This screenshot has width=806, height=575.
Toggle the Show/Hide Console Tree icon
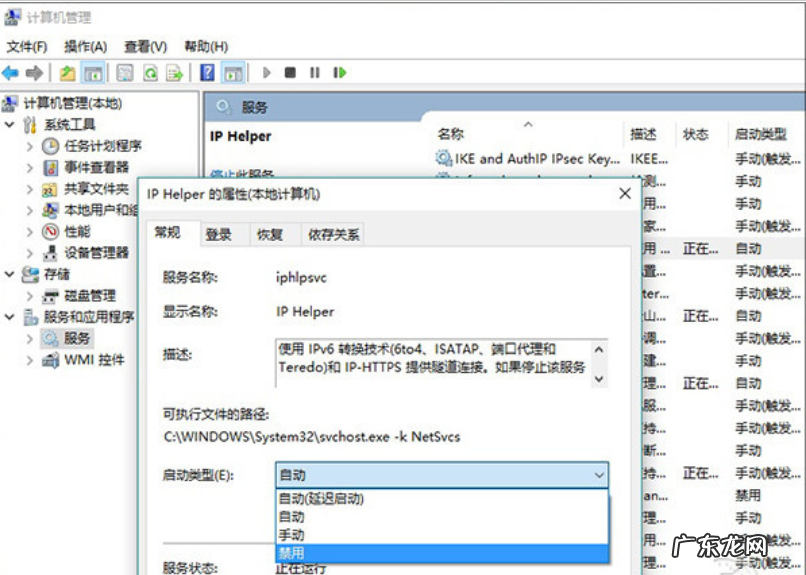[93, 73]
